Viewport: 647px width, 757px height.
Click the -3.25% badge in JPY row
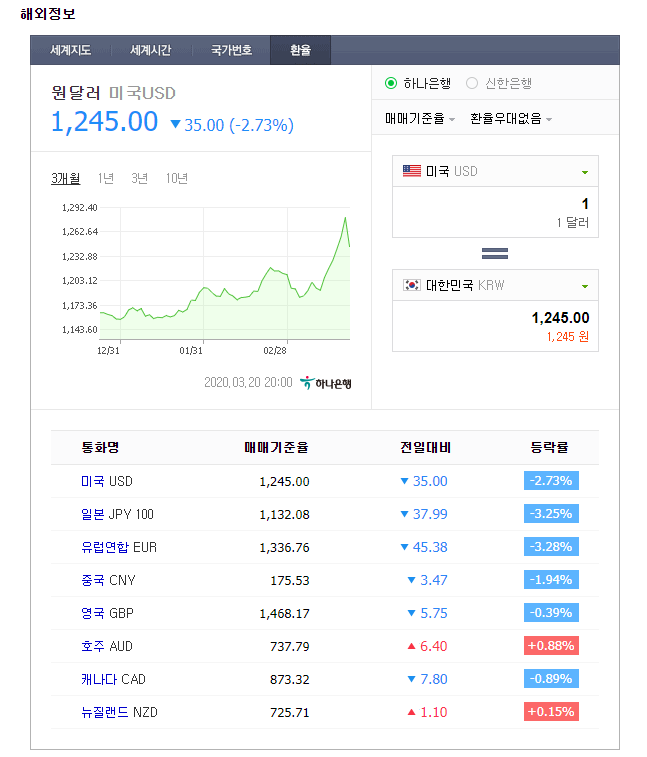pyautogui.click(x=551, y=514)
